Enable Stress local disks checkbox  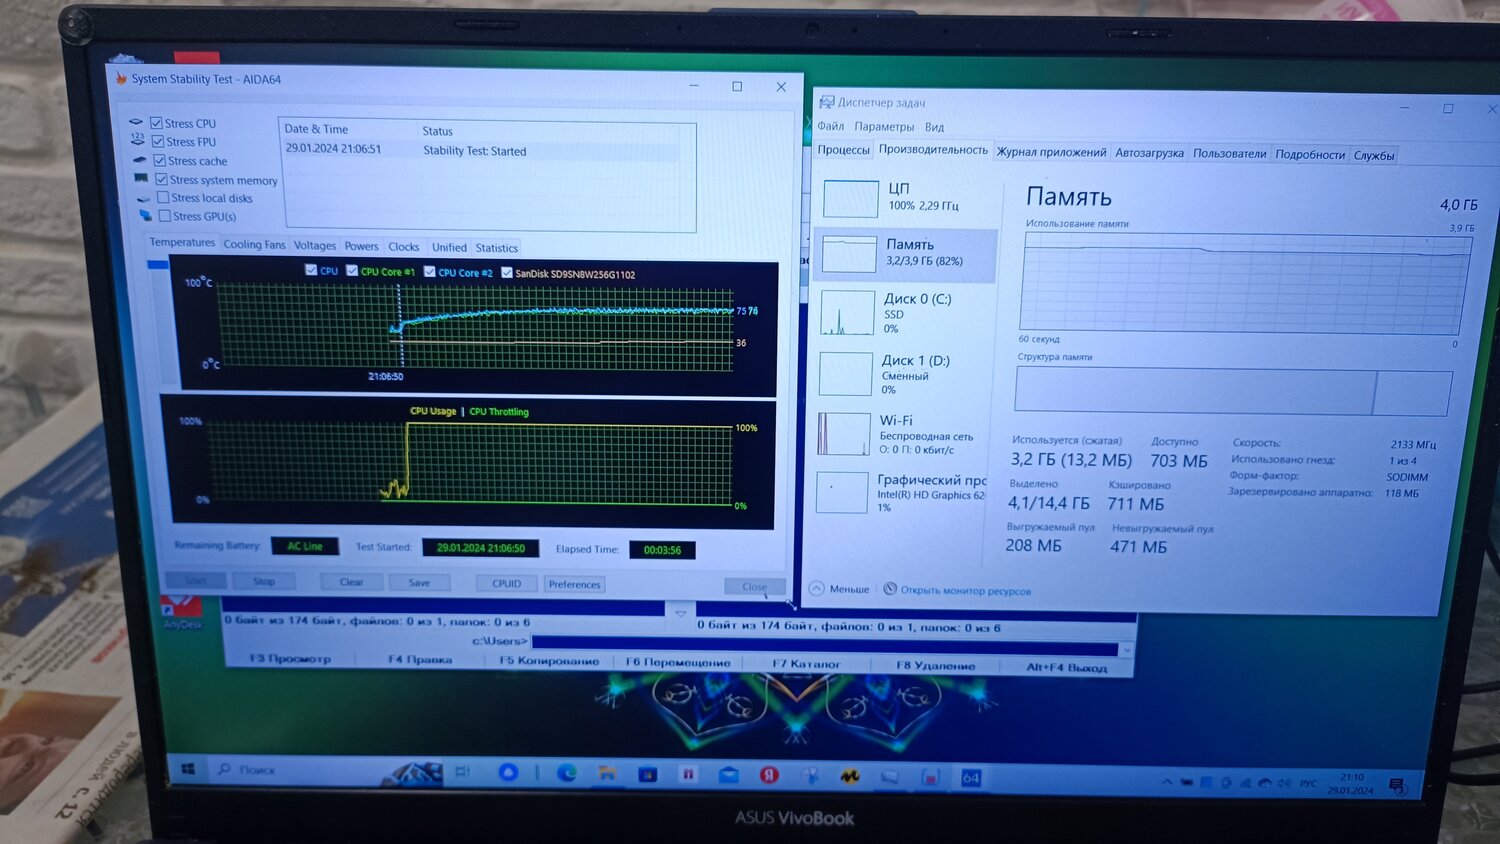coord(163,197)
